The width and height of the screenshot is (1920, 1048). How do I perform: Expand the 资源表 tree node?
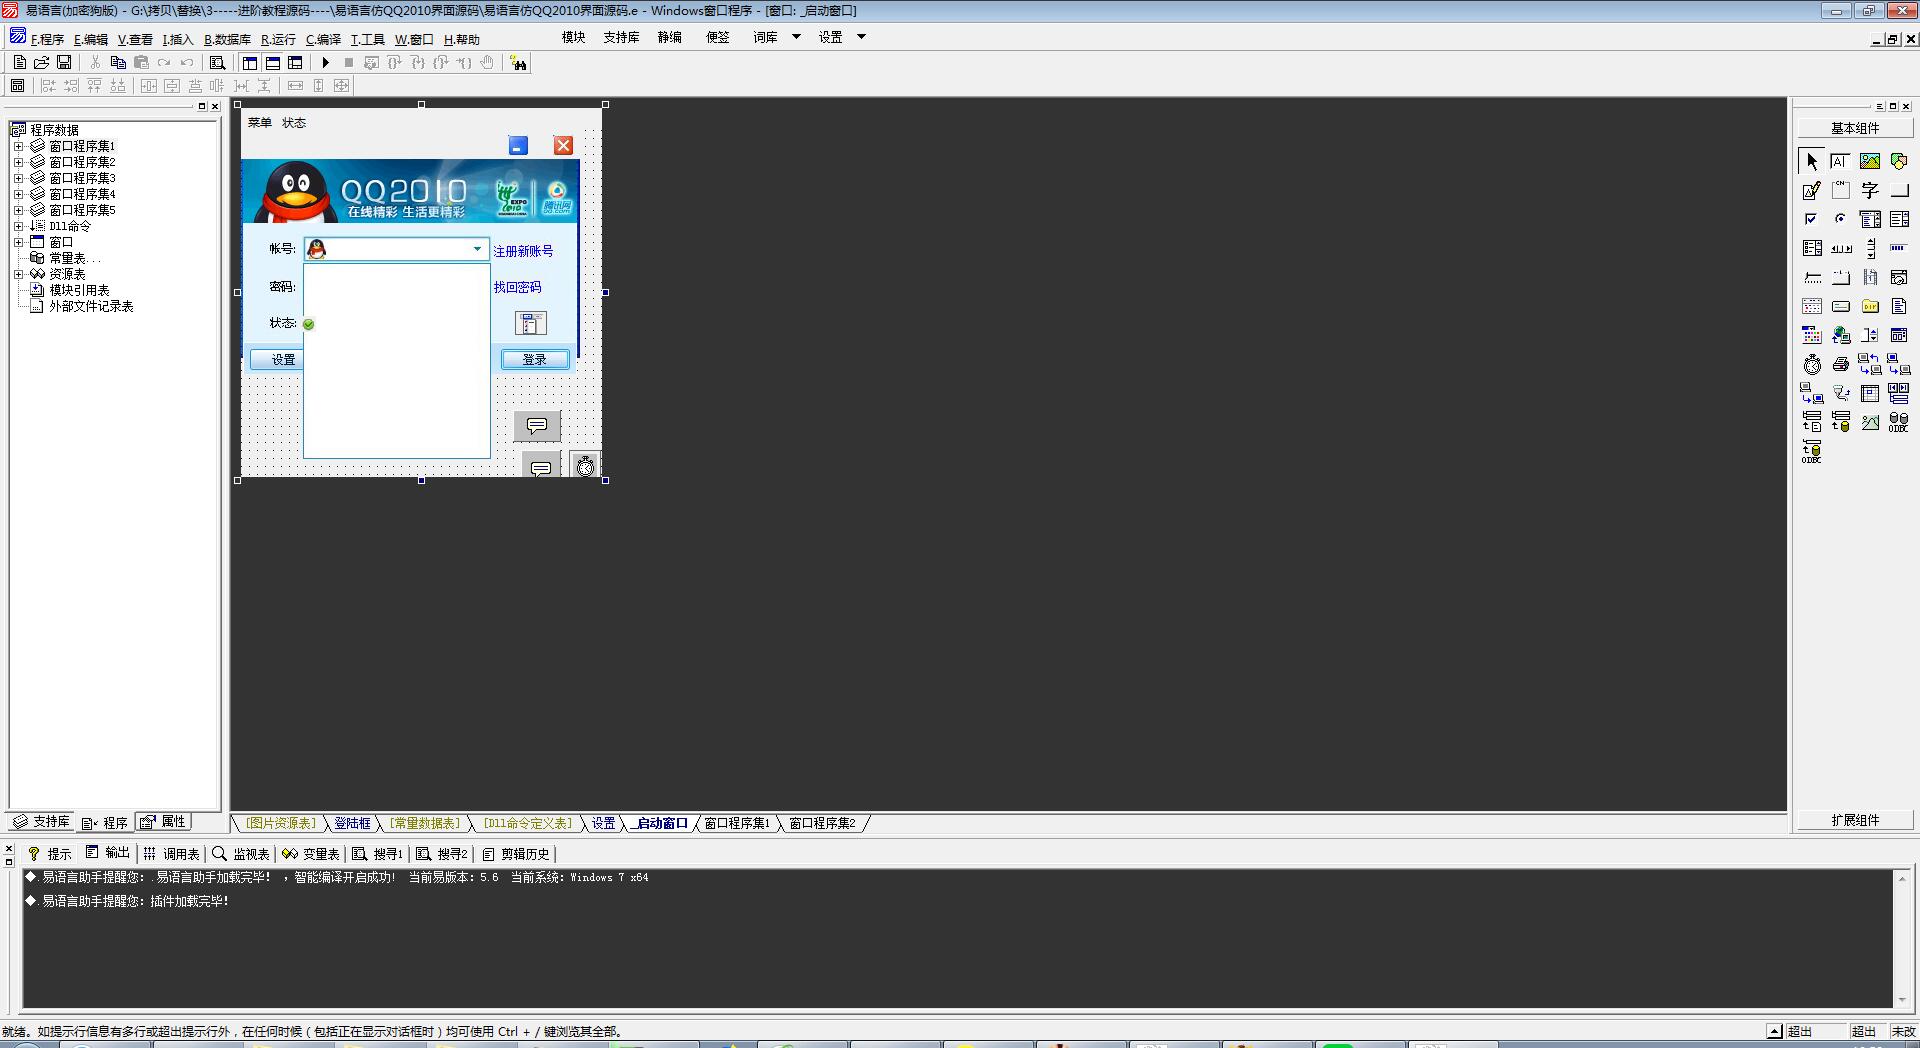click(x=18, y=274)
